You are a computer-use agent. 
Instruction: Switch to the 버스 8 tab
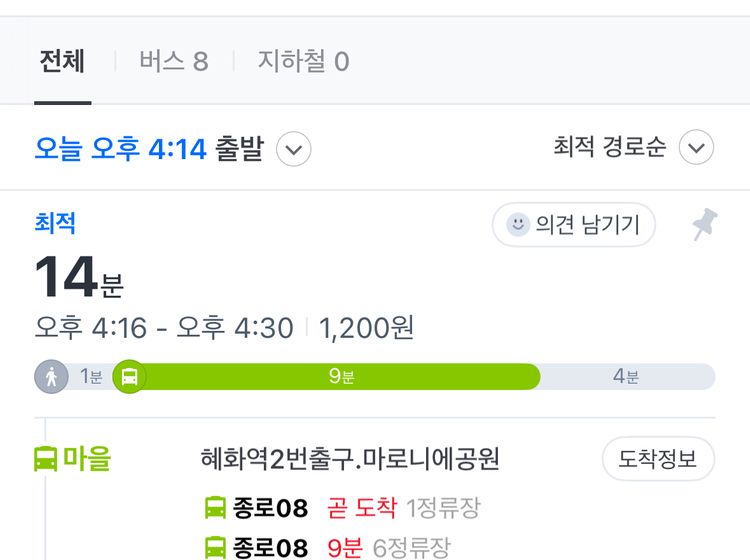point(174,61)
